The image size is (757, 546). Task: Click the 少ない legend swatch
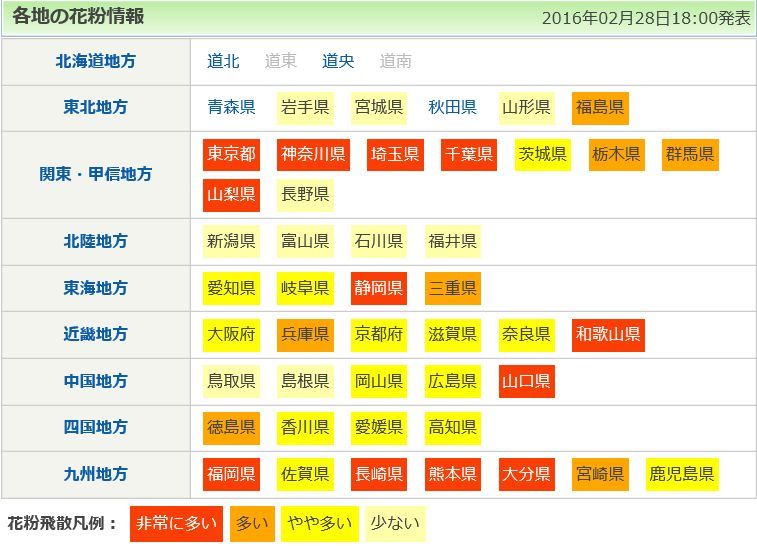pos(393,523)
